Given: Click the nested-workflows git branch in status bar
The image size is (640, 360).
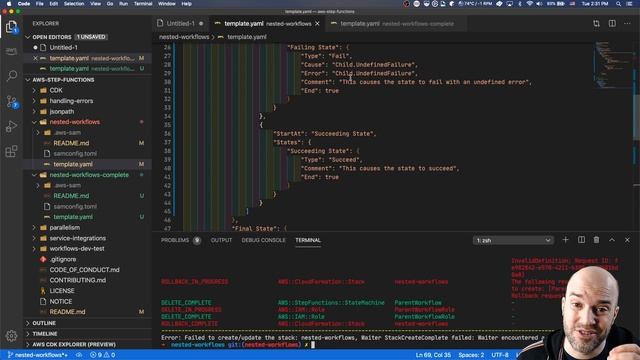Looking at the screenshot, I should click(x=38, y=355).
